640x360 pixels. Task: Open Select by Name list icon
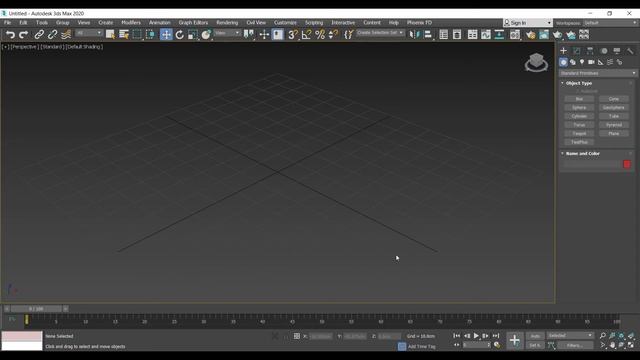pyautogui.click(x=124, y=35)
